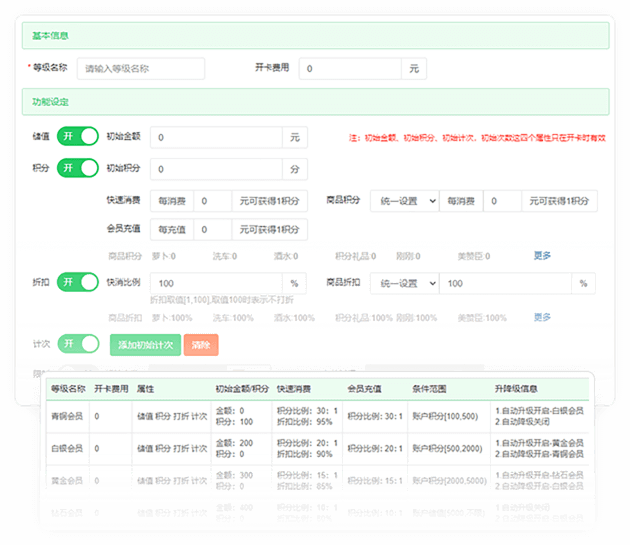630x545 pixels.
Task: Click the 萝卜:100% discount entry
Action: (172, 318)
